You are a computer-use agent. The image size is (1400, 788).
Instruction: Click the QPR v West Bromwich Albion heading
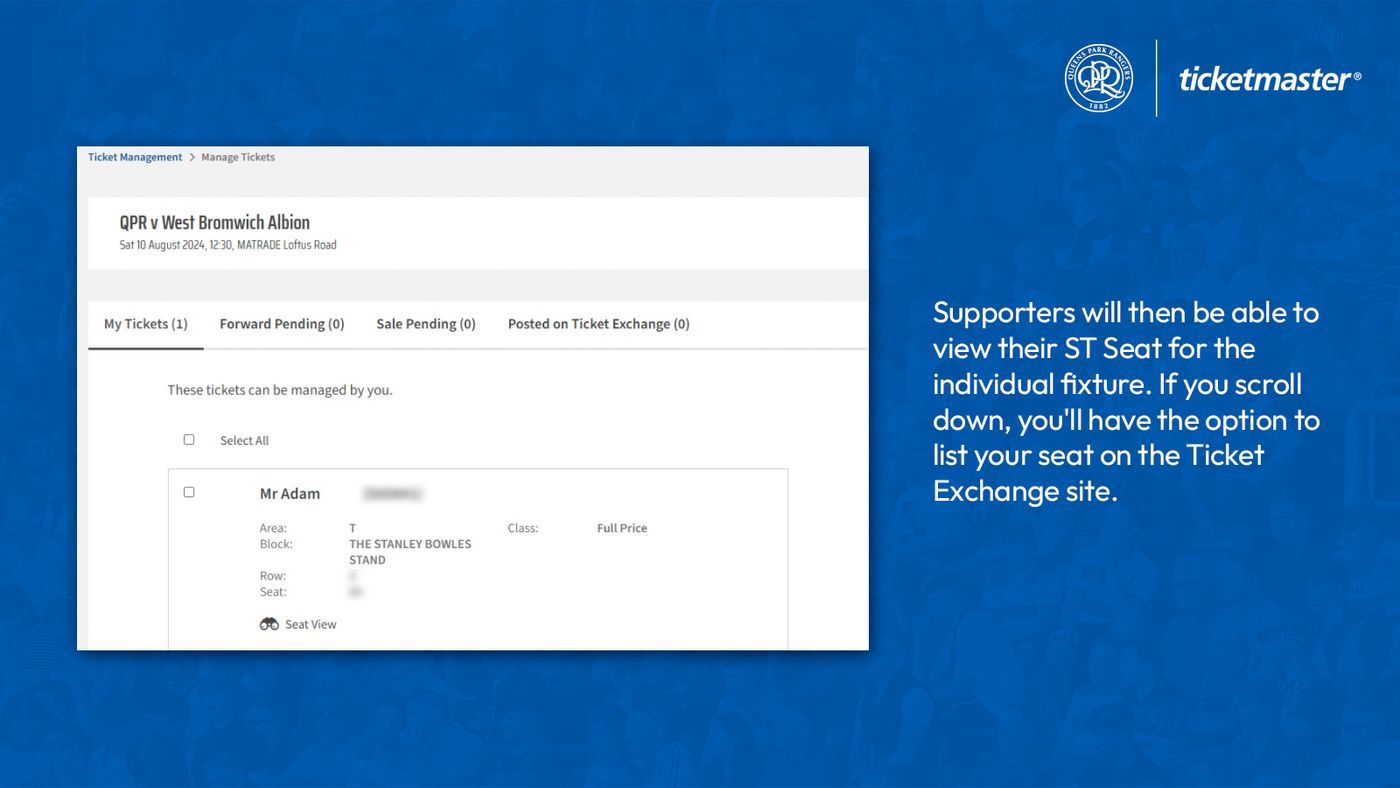216,222
